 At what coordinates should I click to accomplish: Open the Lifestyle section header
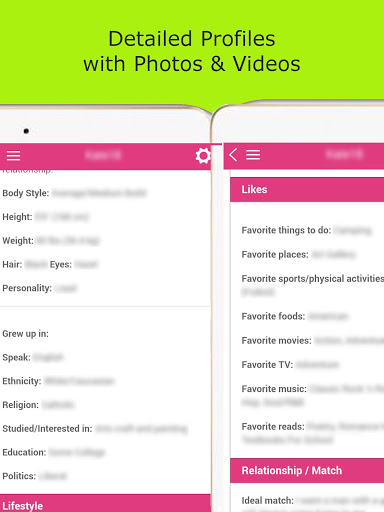(105, 504)
